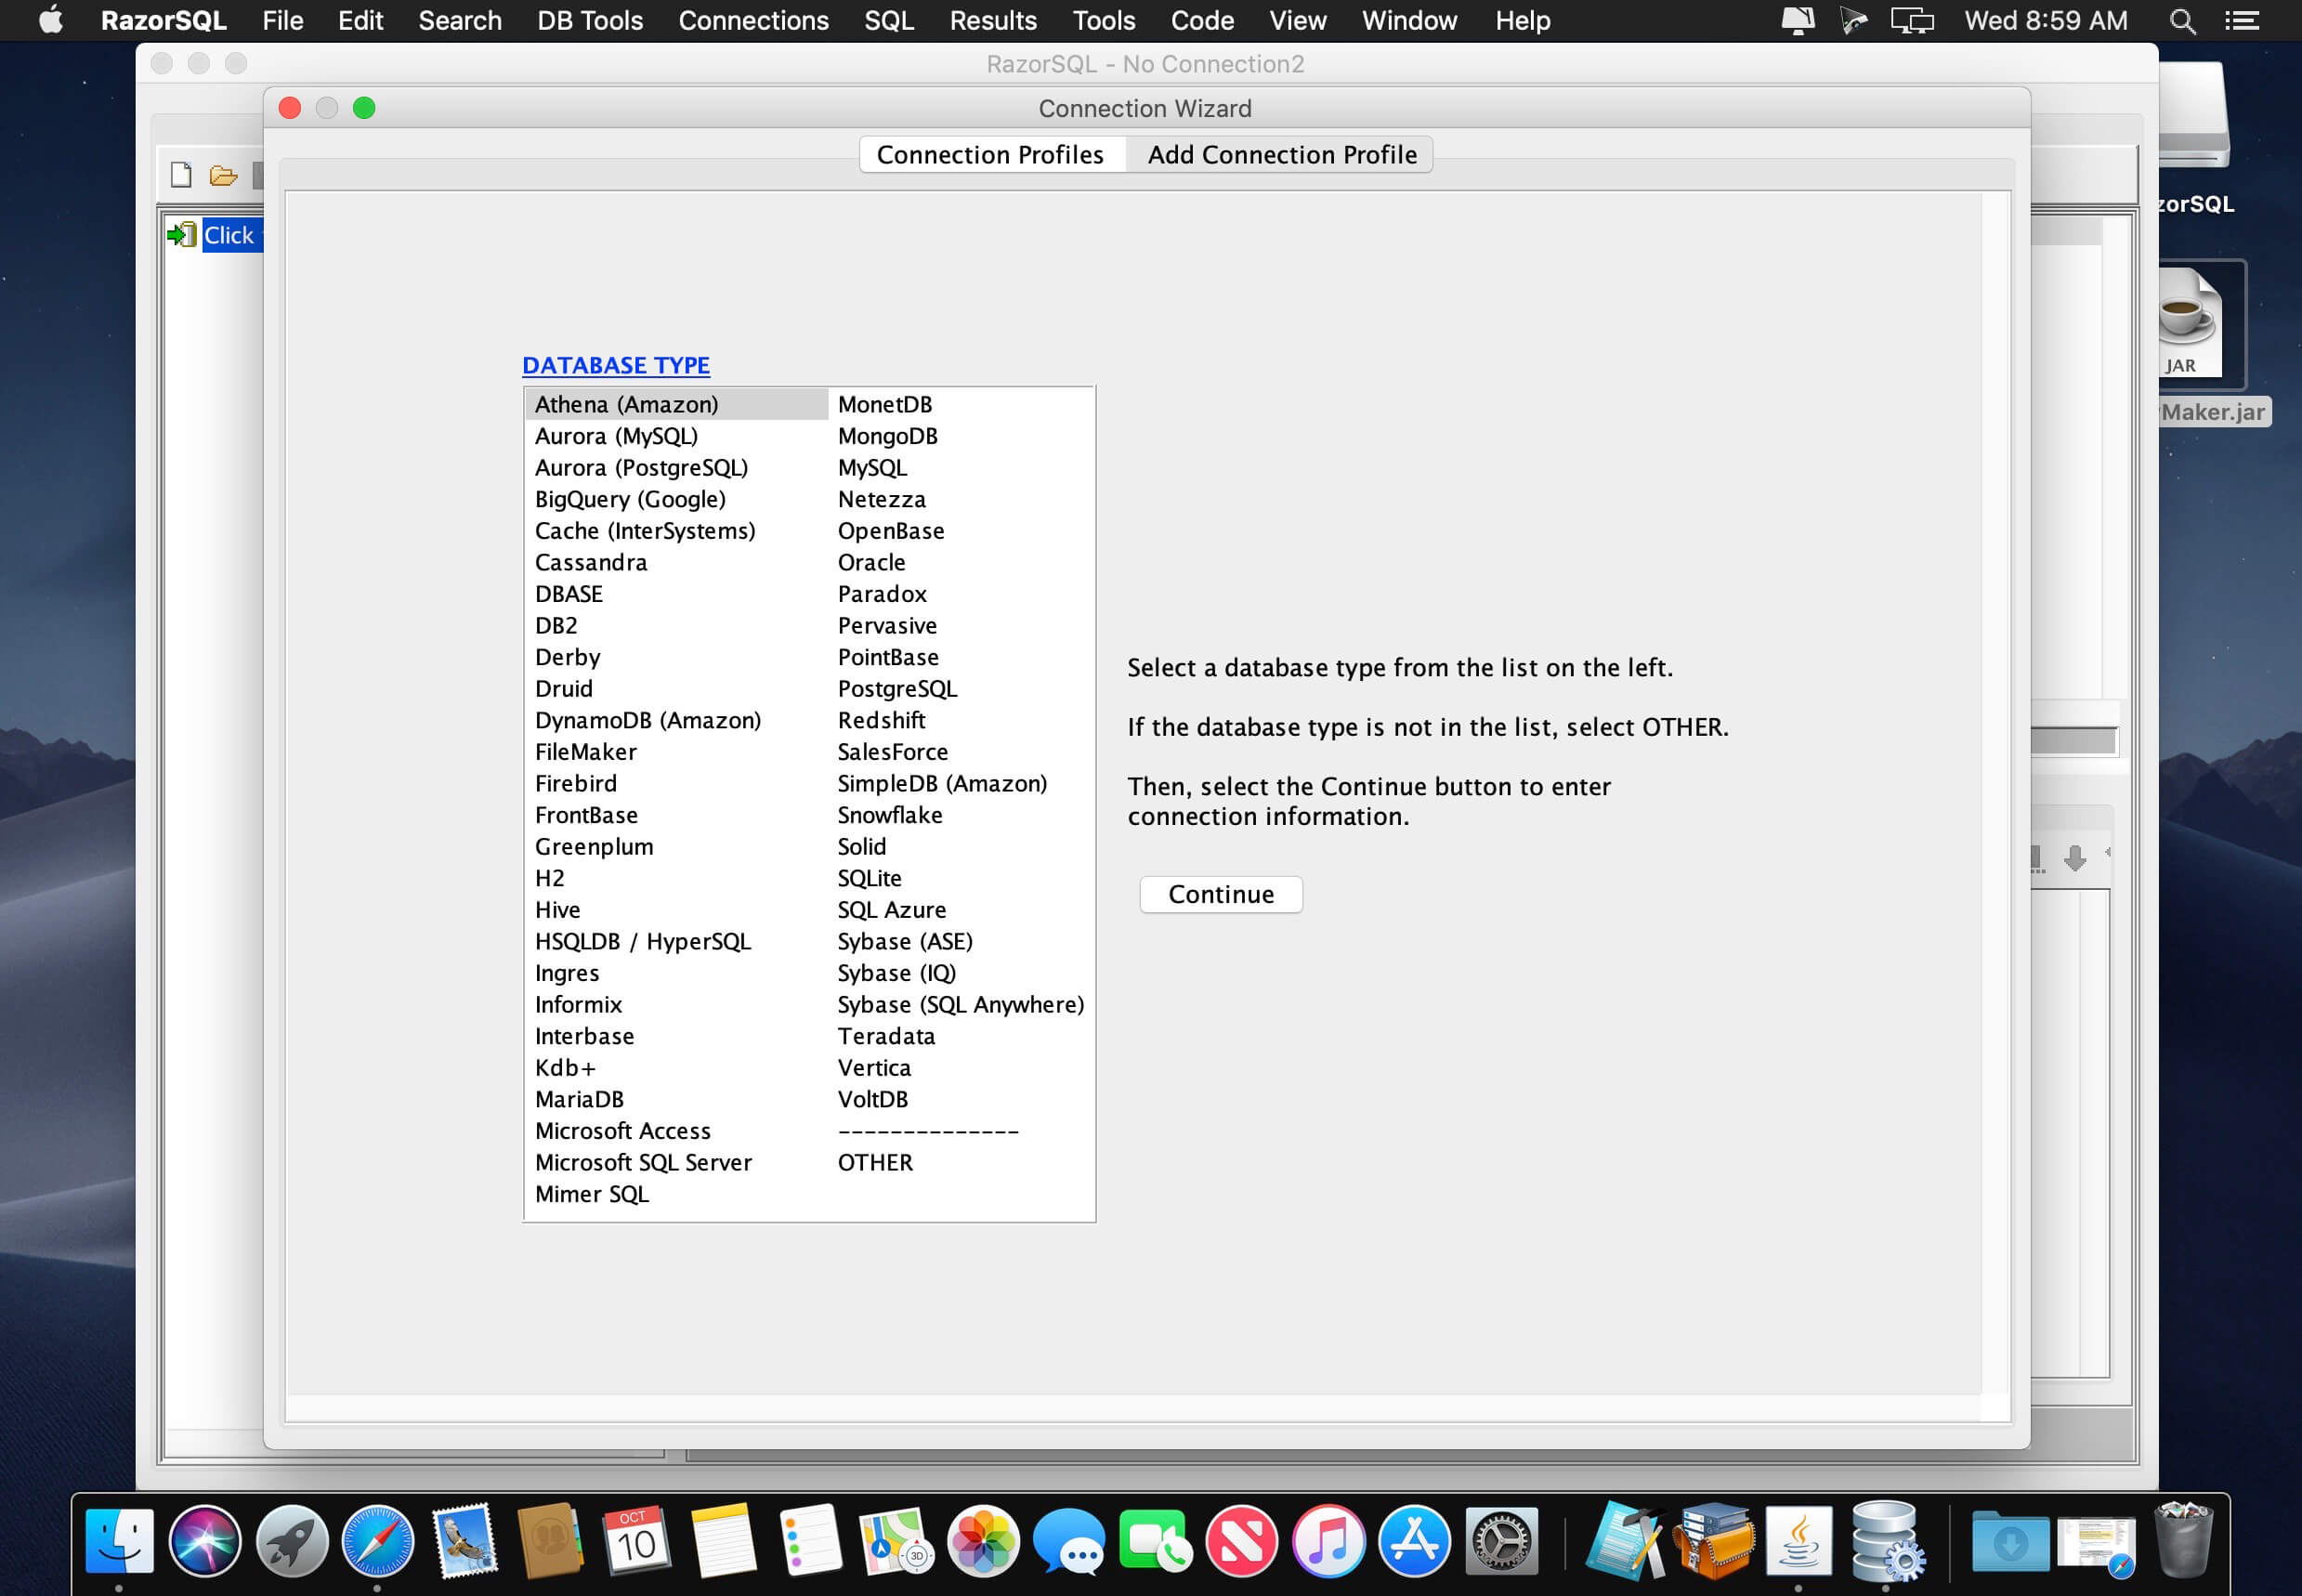Click the new file icon in toolbar

coord(181,175)
